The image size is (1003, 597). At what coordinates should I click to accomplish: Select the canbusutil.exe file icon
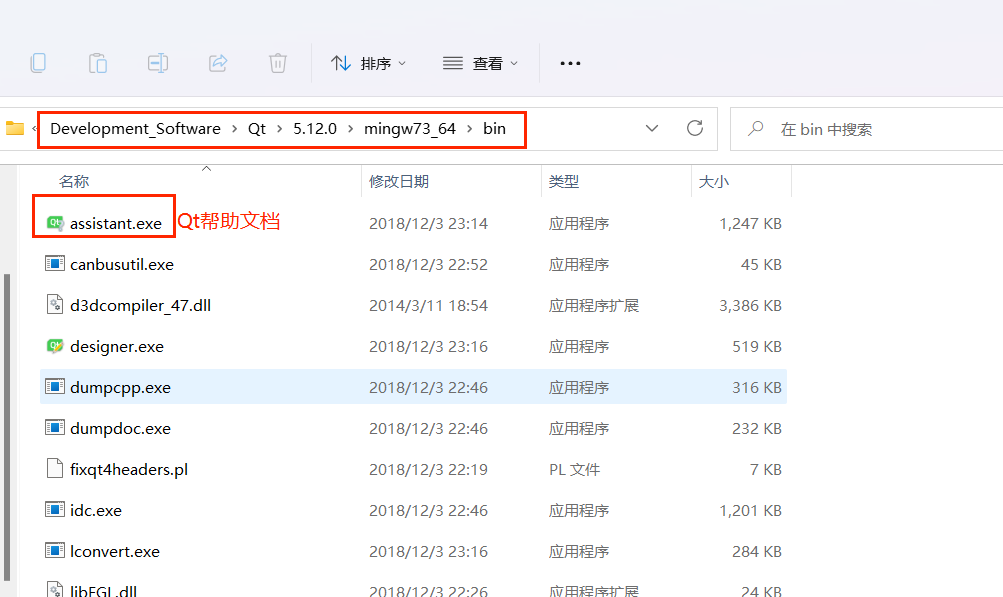55,264
